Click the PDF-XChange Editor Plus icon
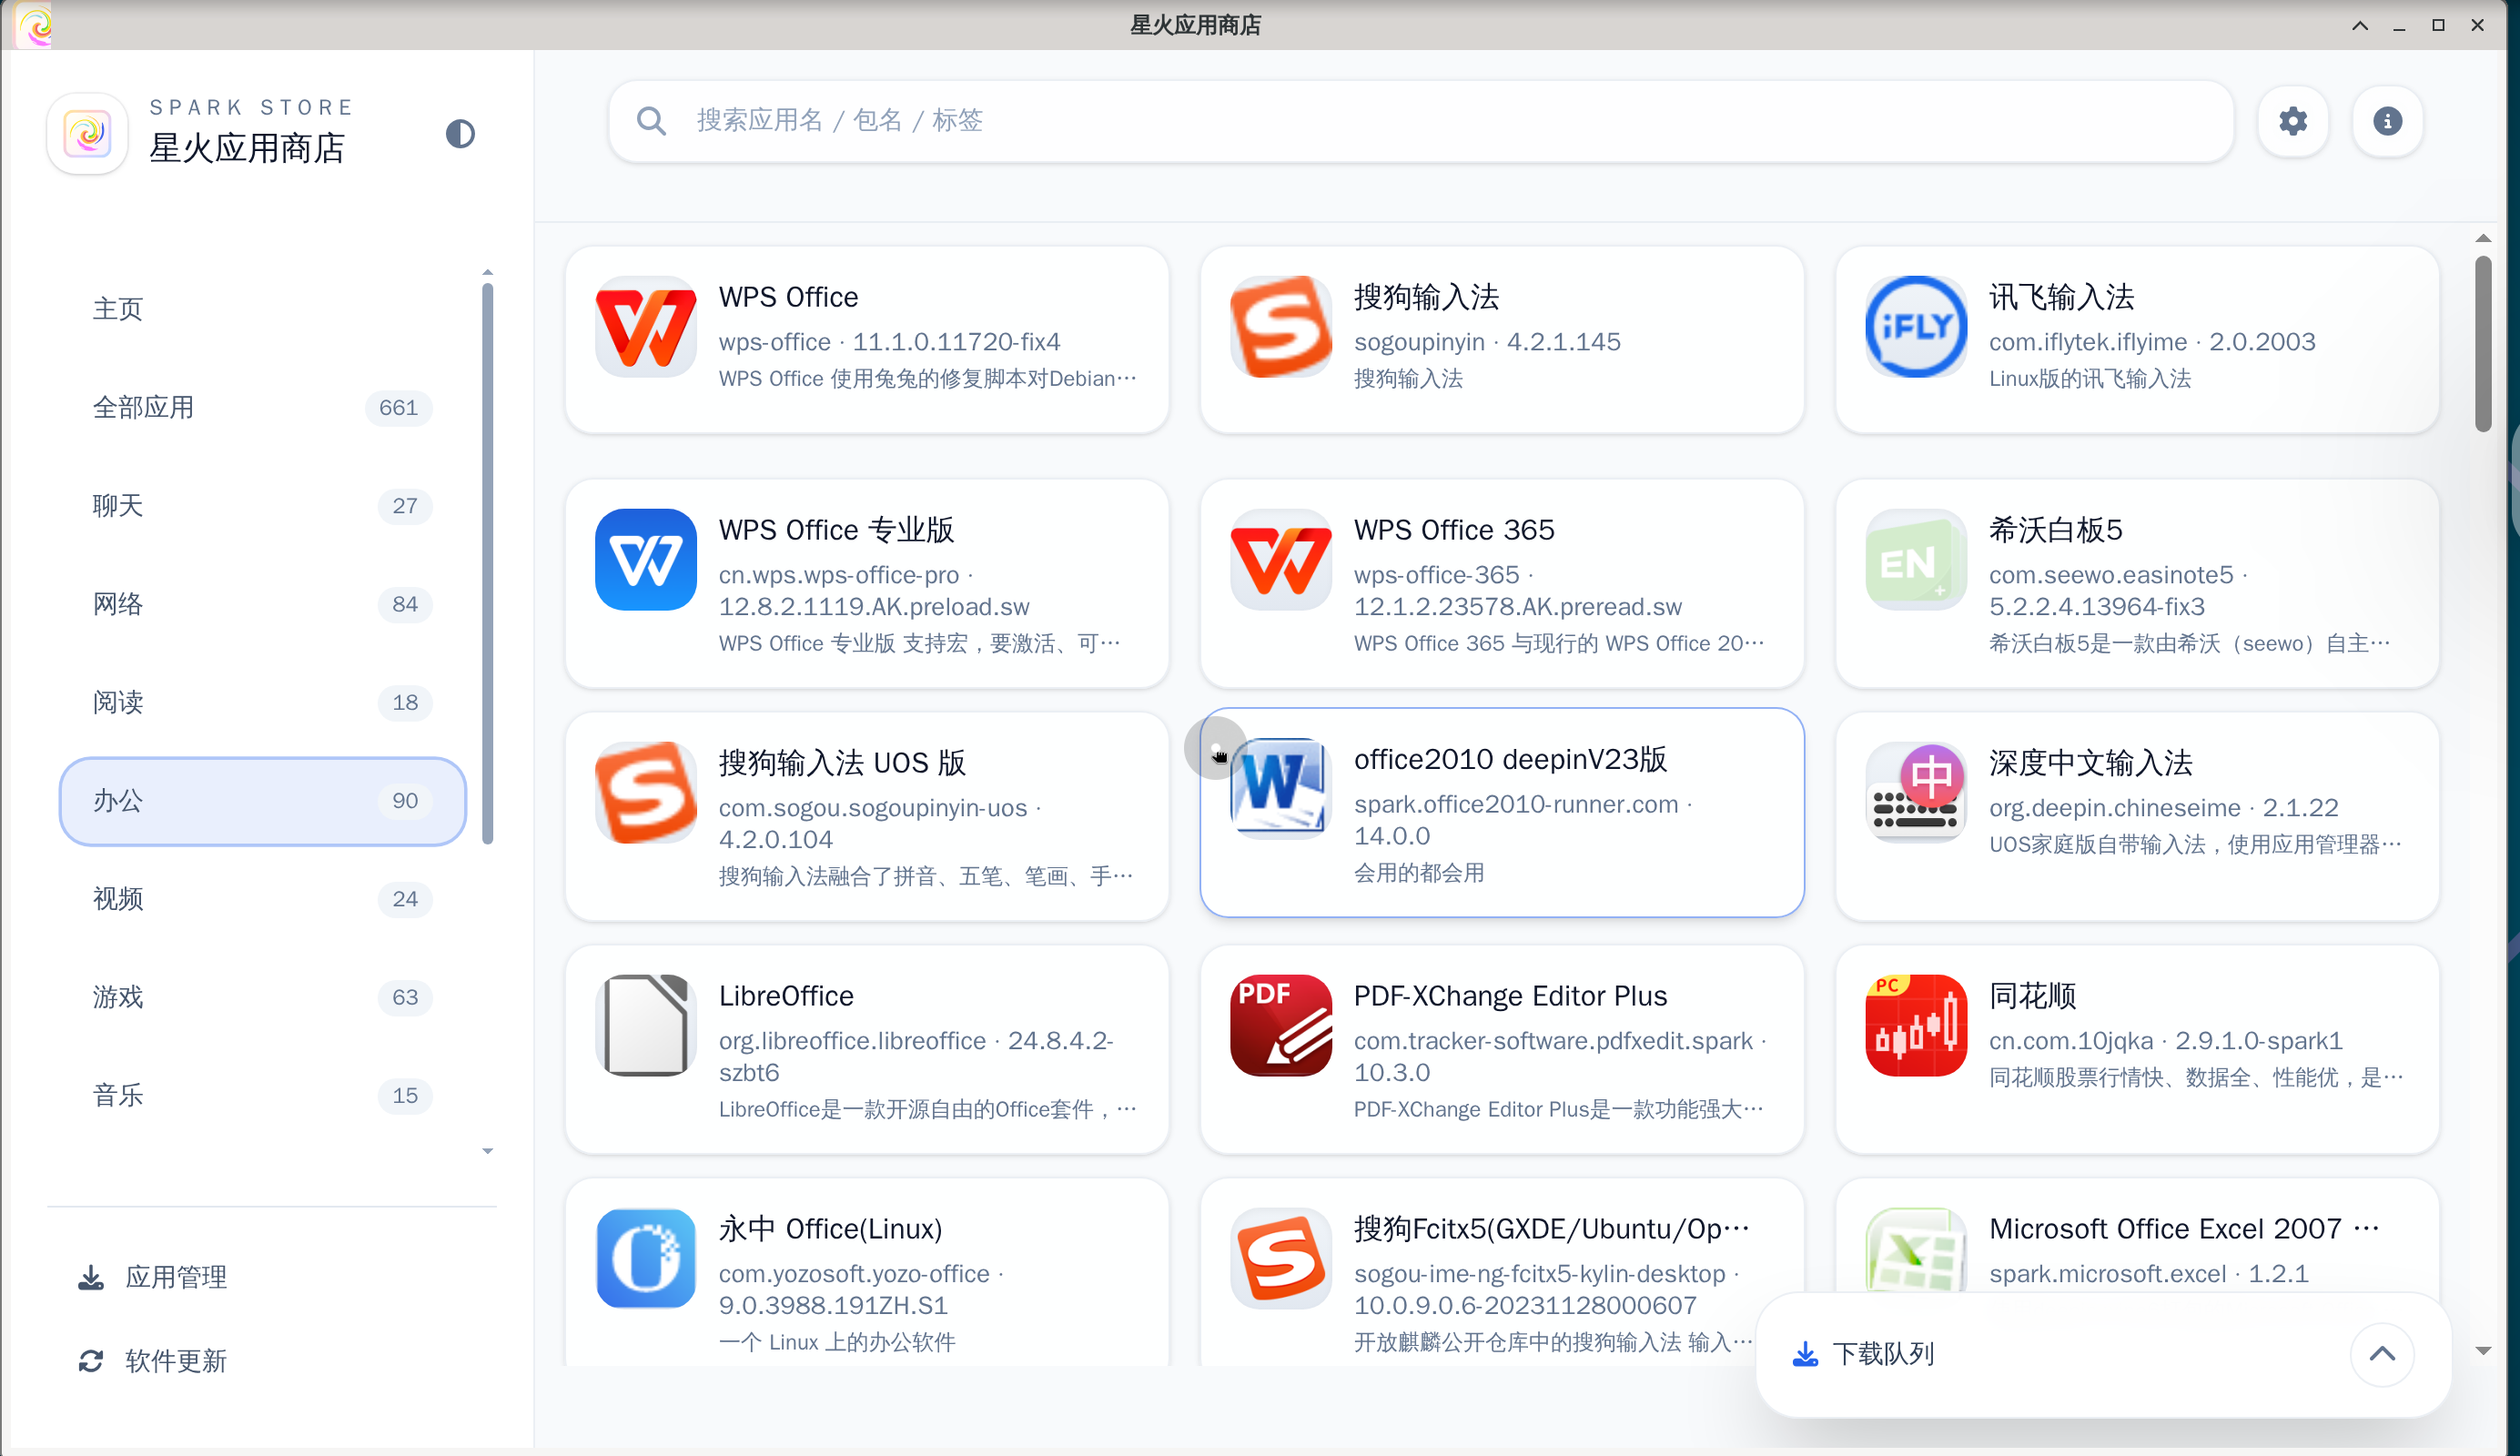 (1280, 1025)
